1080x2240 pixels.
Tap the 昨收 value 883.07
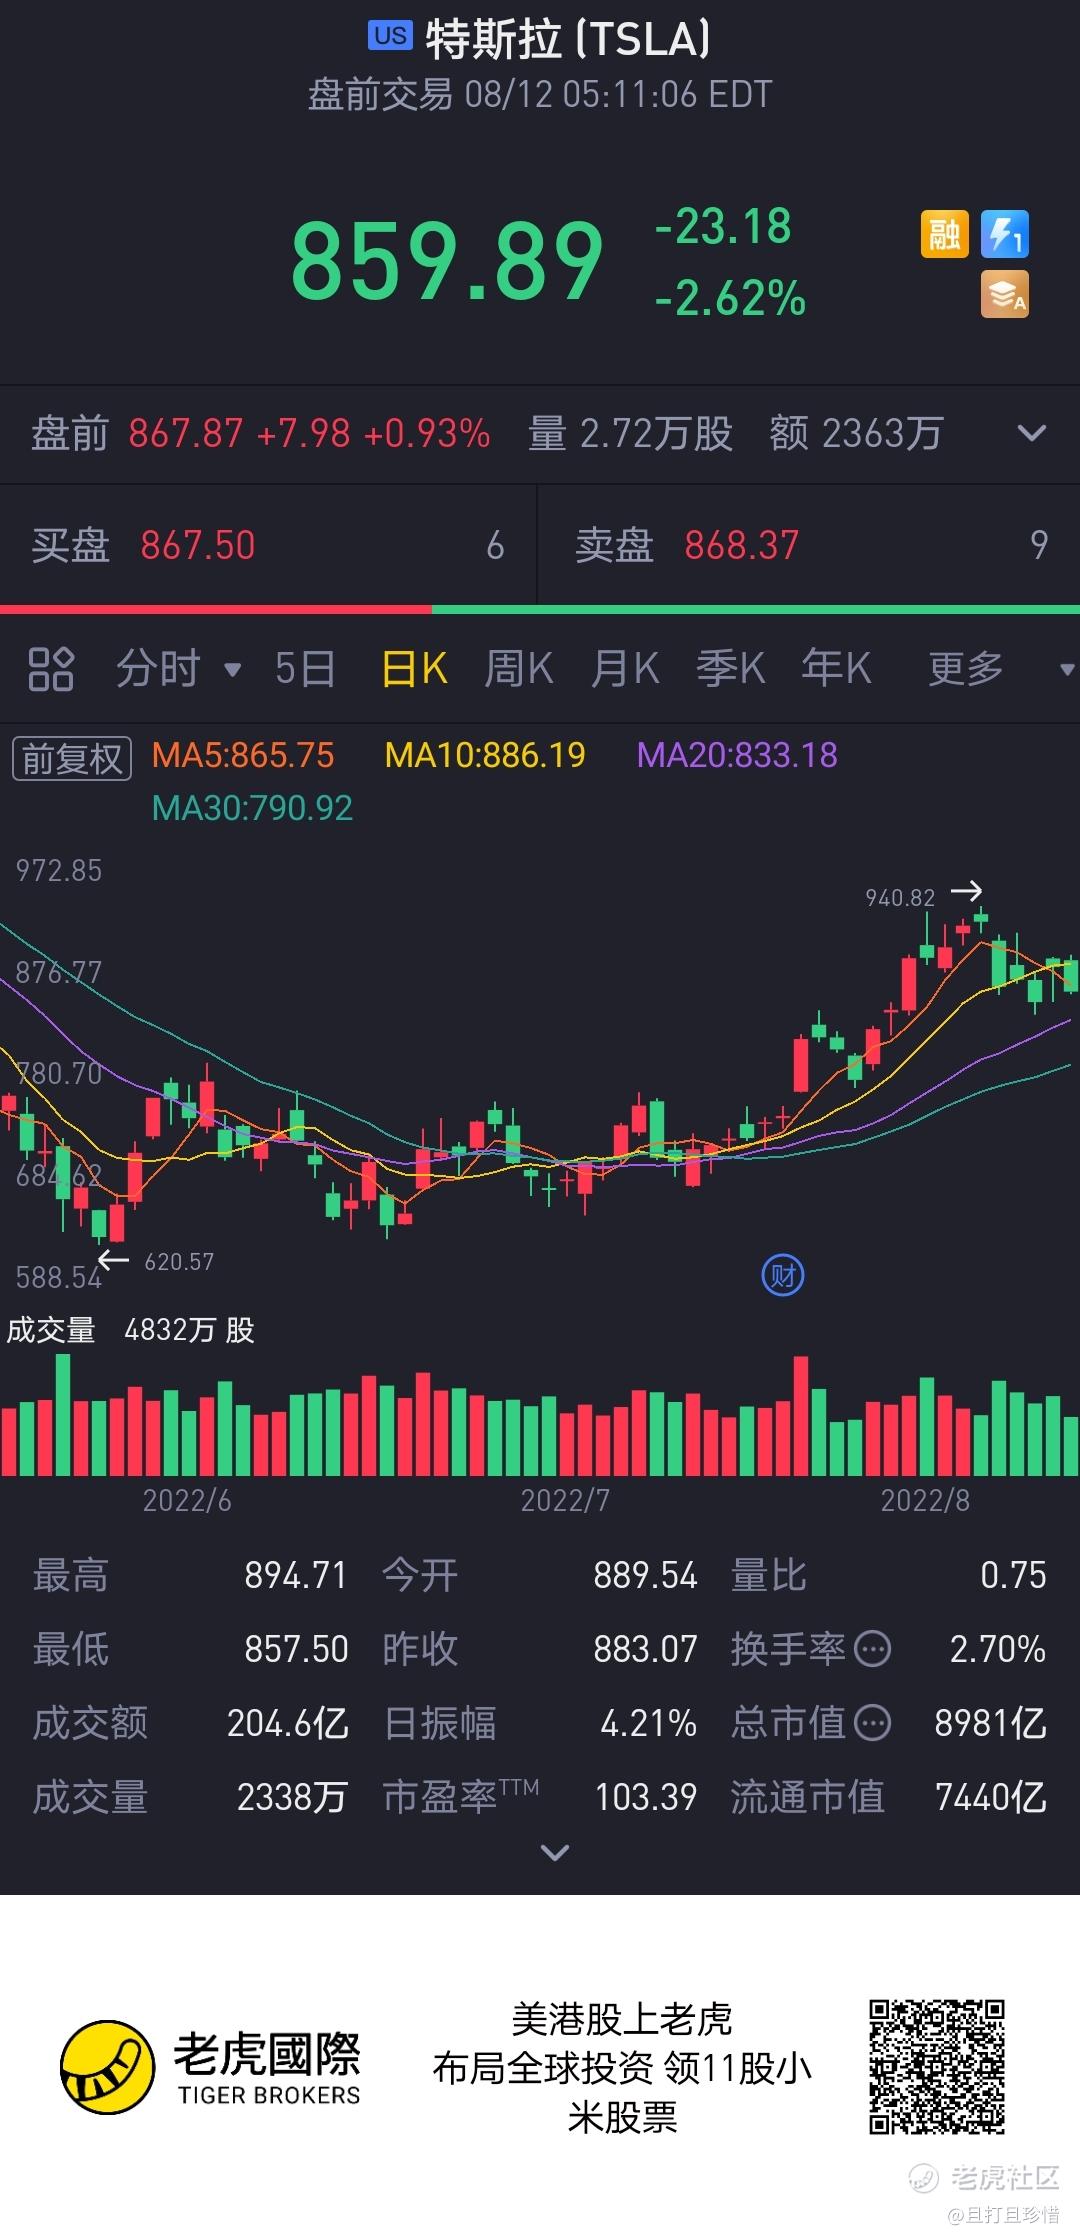pos(645,1649)
